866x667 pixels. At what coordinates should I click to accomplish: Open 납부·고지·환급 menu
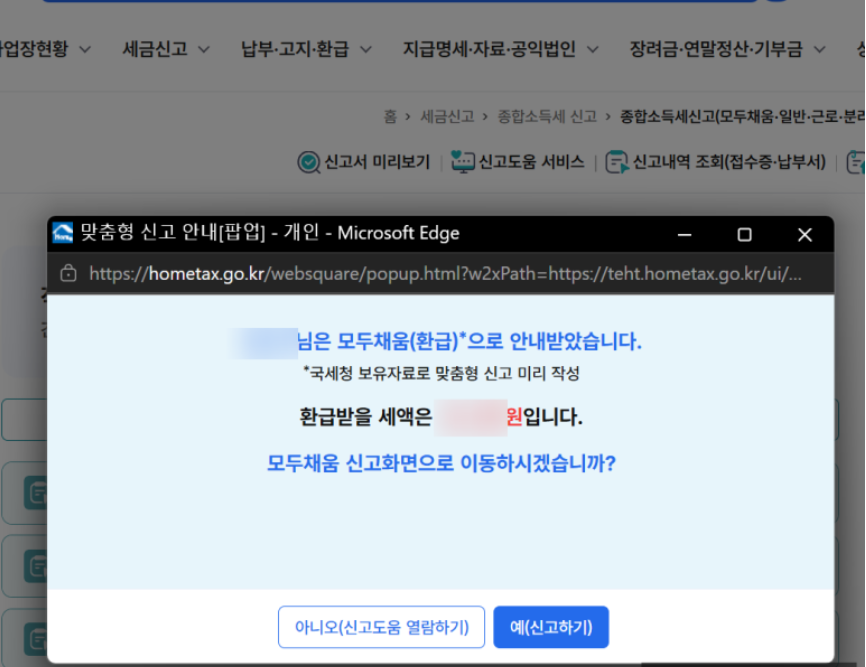click(295, 49)
